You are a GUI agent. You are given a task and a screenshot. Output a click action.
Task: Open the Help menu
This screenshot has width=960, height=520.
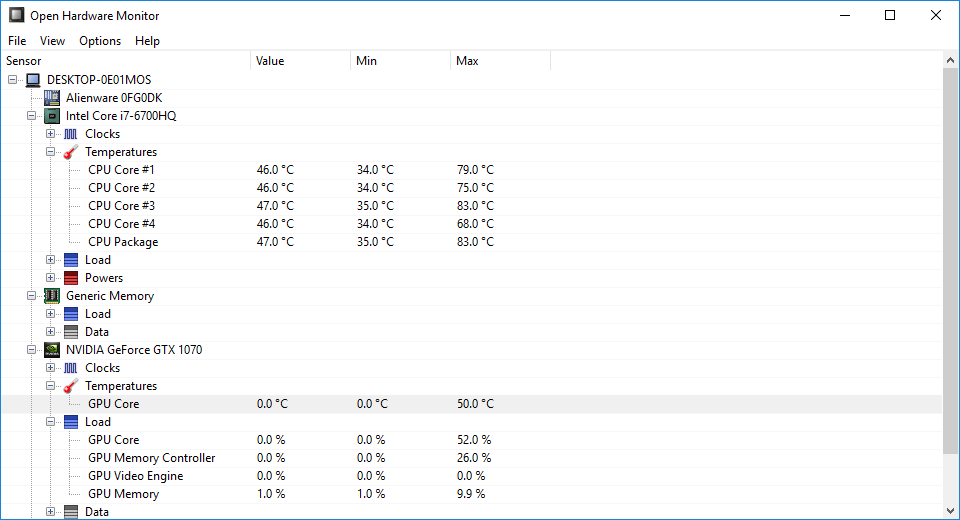click(x=147, y=41)
